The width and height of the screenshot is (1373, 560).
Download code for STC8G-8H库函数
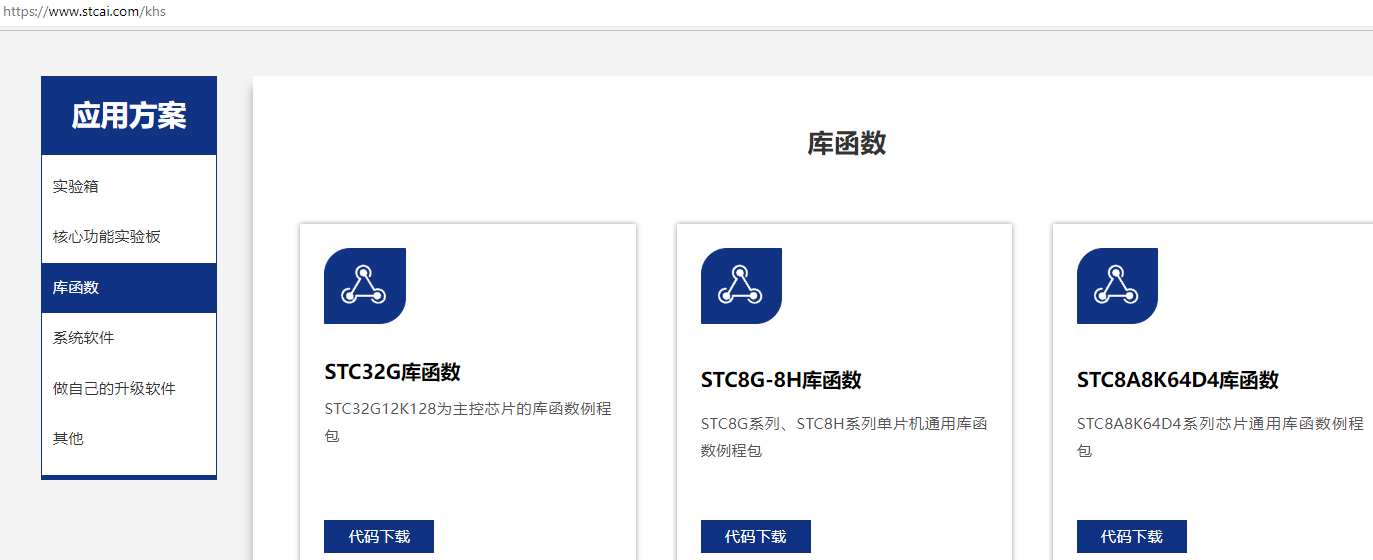pos(756,536)
